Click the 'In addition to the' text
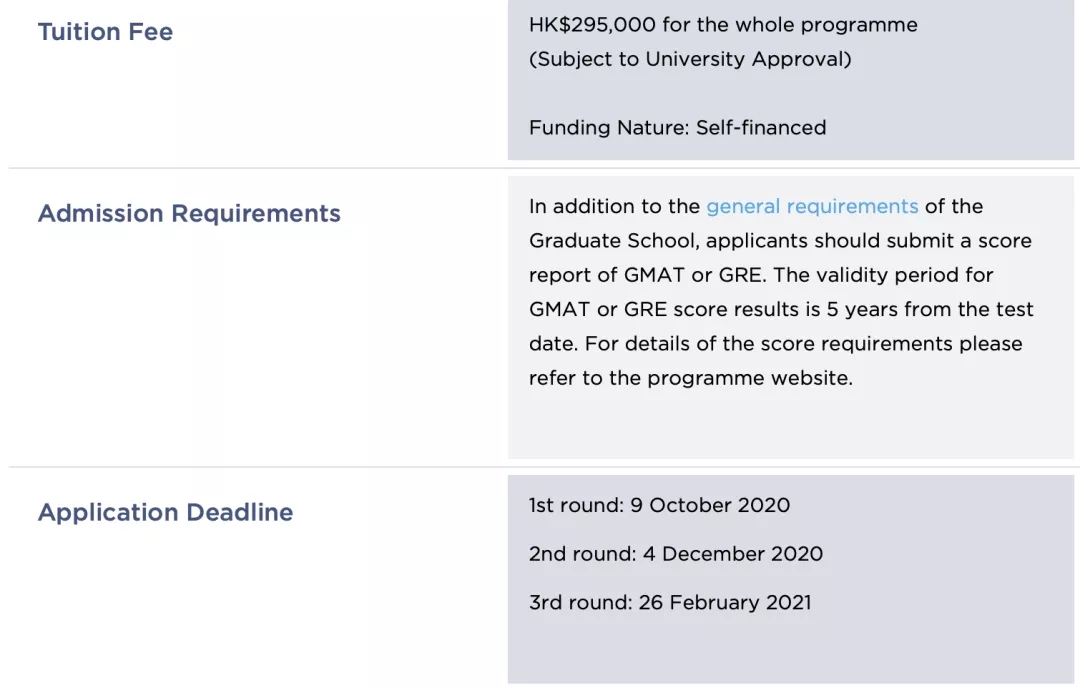The width and height of the screenshot is (1080, 688). click(x=614, y=207)
